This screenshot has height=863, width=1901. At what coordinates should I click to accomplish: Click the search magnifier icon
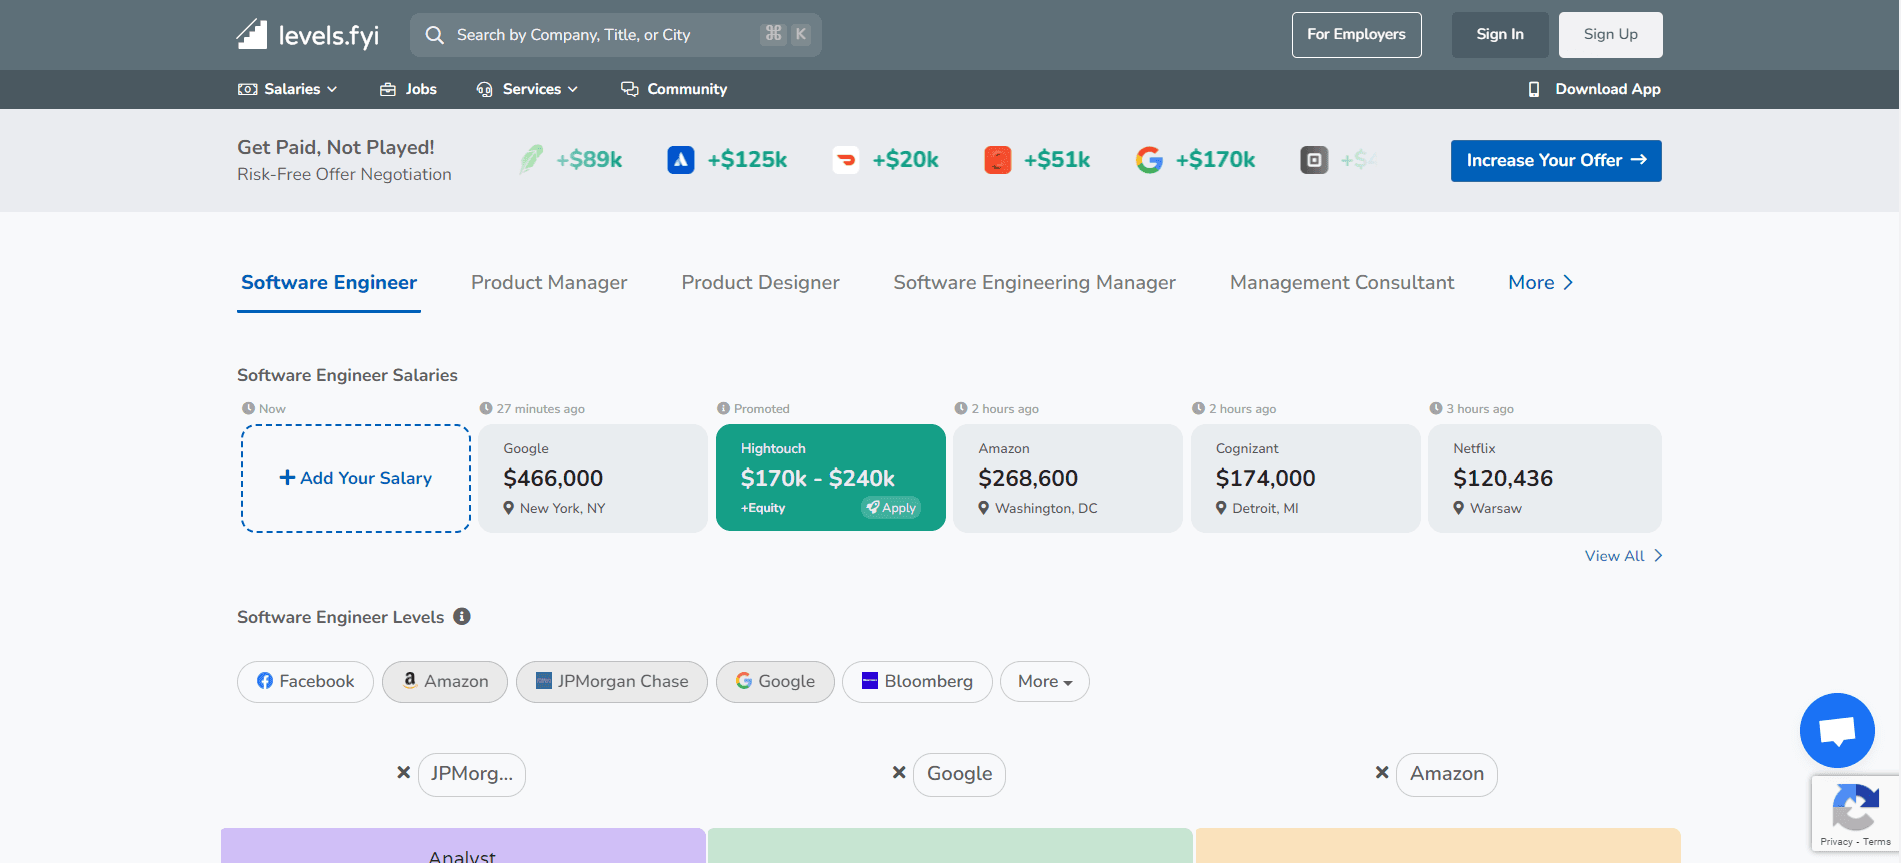point(434,35)
